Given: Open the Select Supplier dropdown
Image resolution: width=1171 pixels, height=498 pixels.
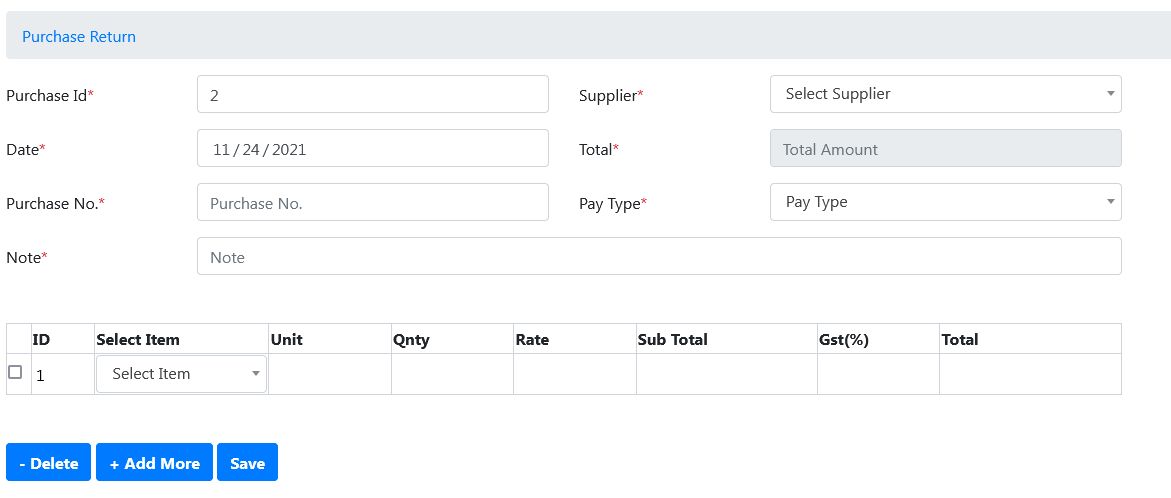Looking at the screenshot, I should [945, 94].
